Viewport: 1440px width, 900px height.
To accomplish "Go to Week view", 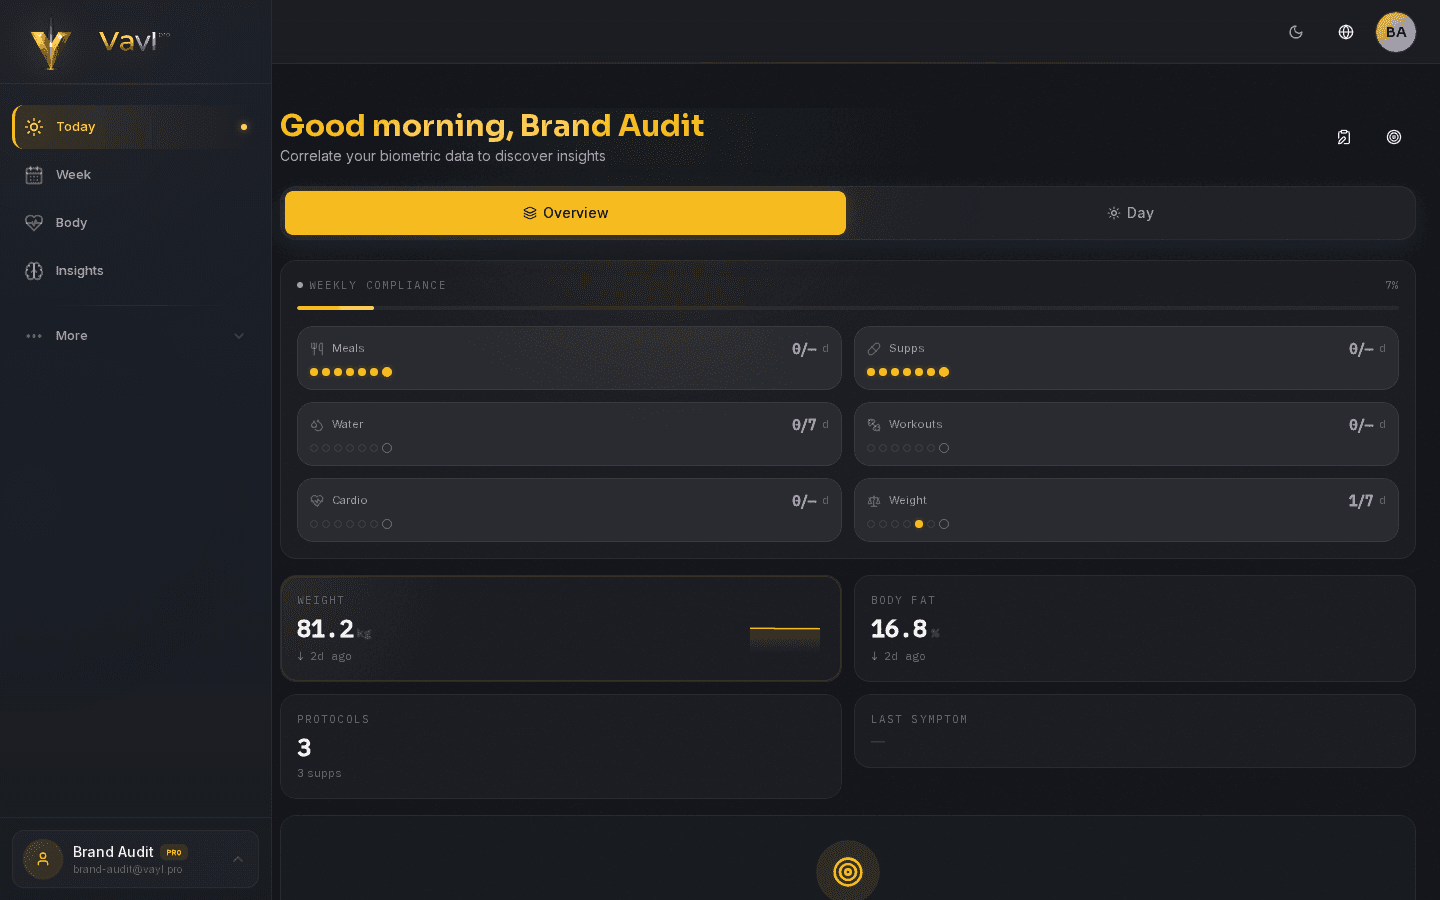I will (x=135, y=175).
